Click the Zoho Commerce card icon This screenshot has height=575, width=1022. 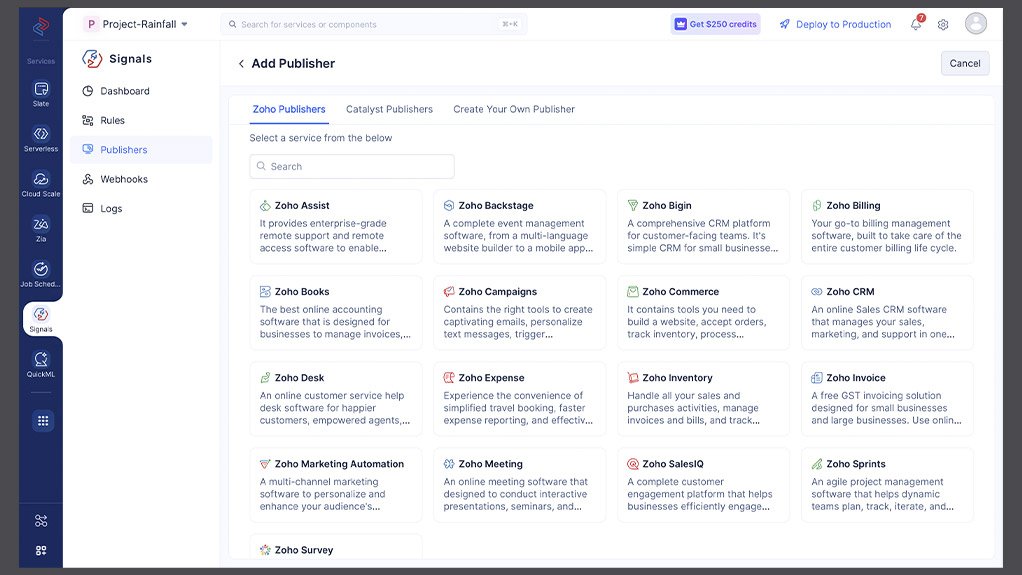click(633, 291)
